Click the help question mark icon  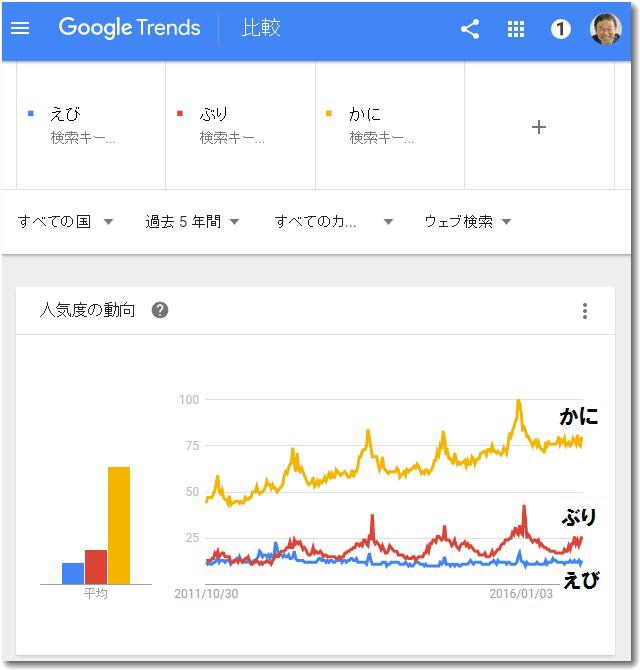coord(160,310)
